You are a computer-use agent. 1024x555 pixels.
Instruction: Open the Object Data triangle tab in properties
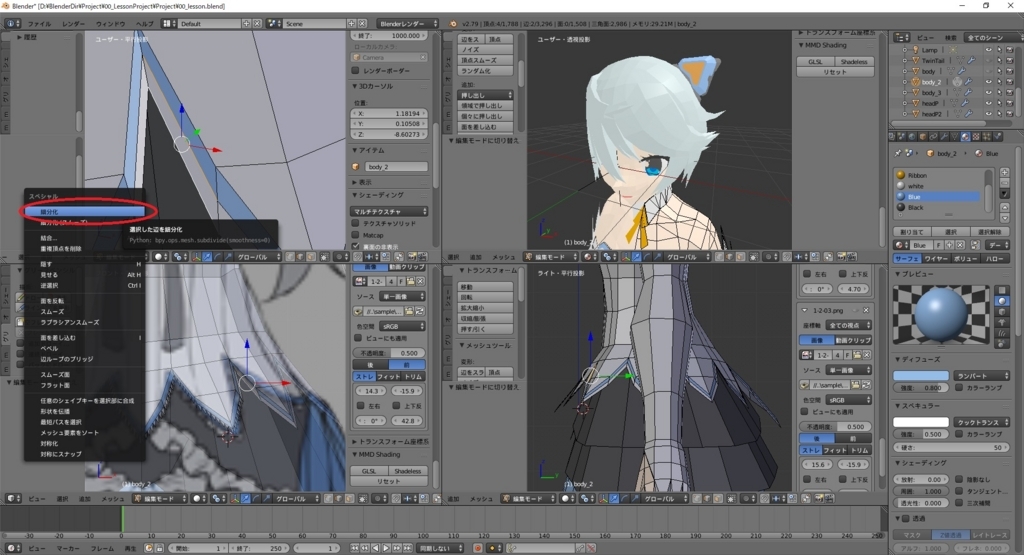point(955,136)
